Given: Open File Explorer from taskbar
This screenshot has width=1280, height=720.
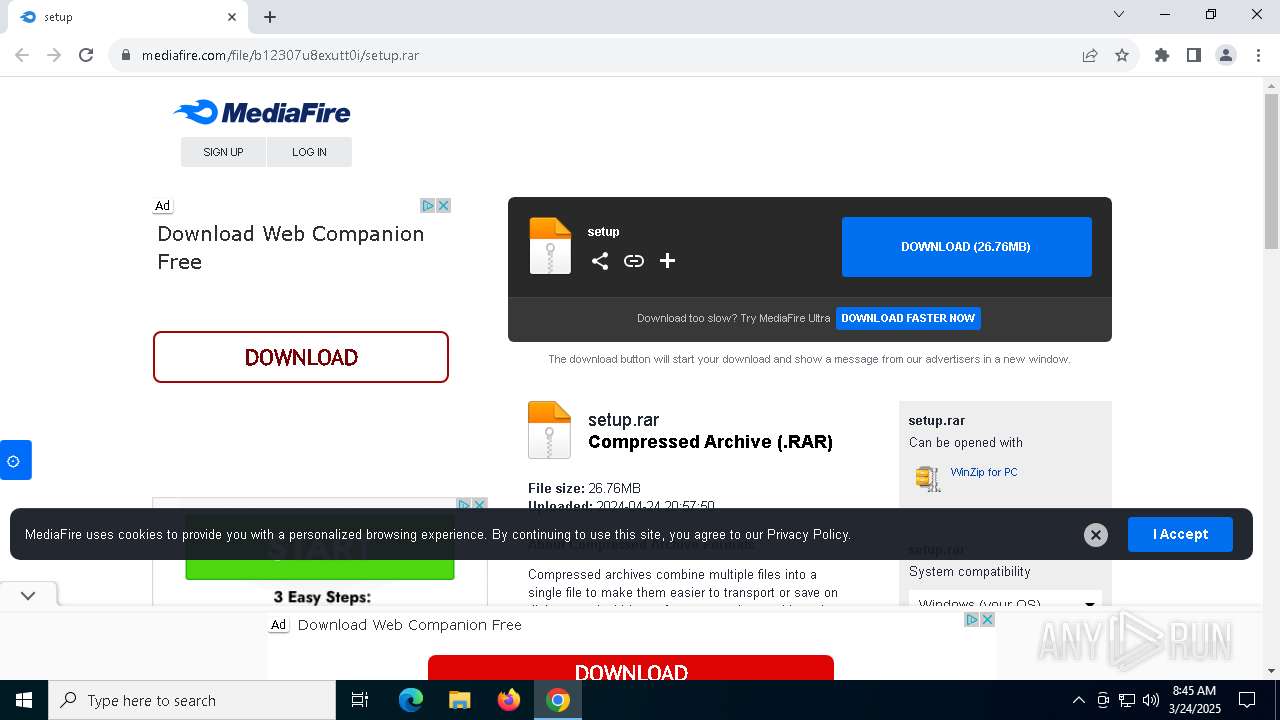Looking at the screenshot, I should [x=460, y=700].
